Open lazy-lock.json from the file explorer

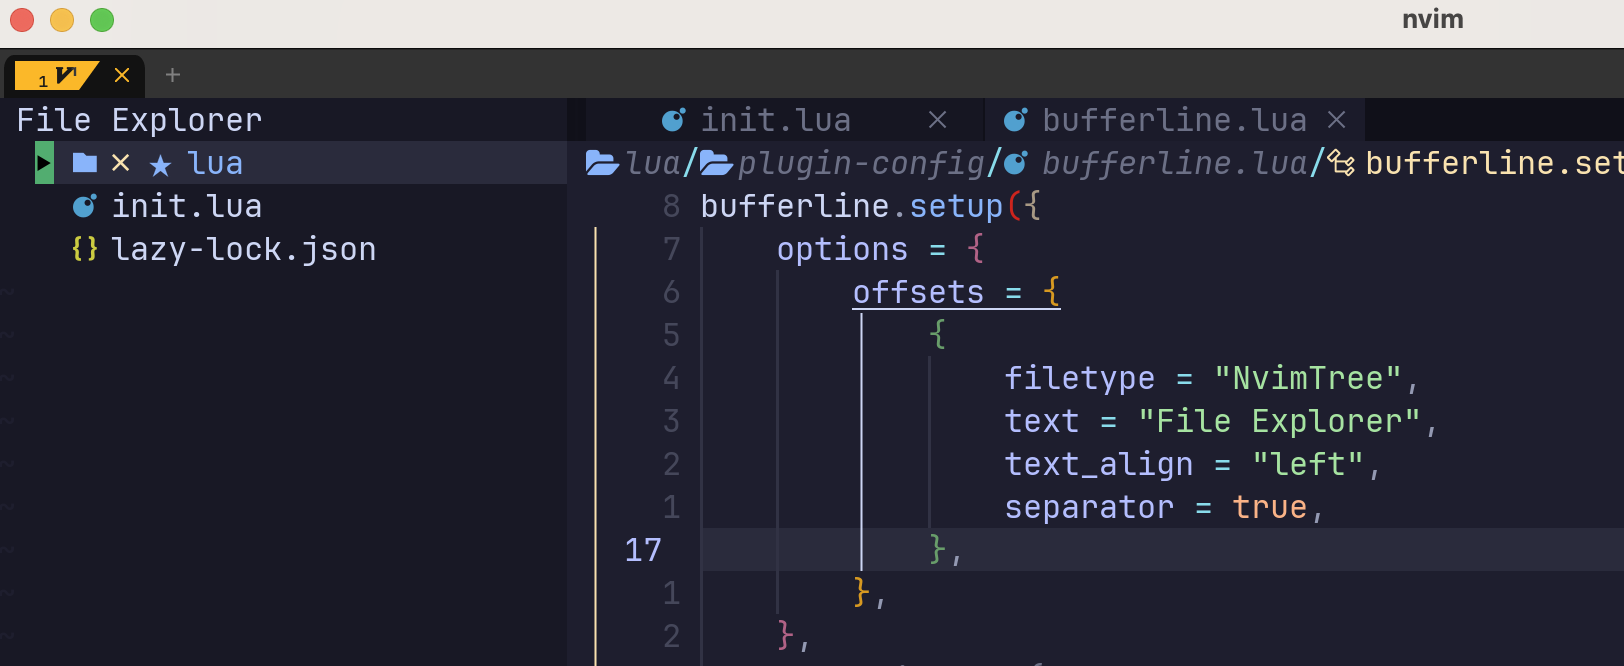(x=243, y=249)
